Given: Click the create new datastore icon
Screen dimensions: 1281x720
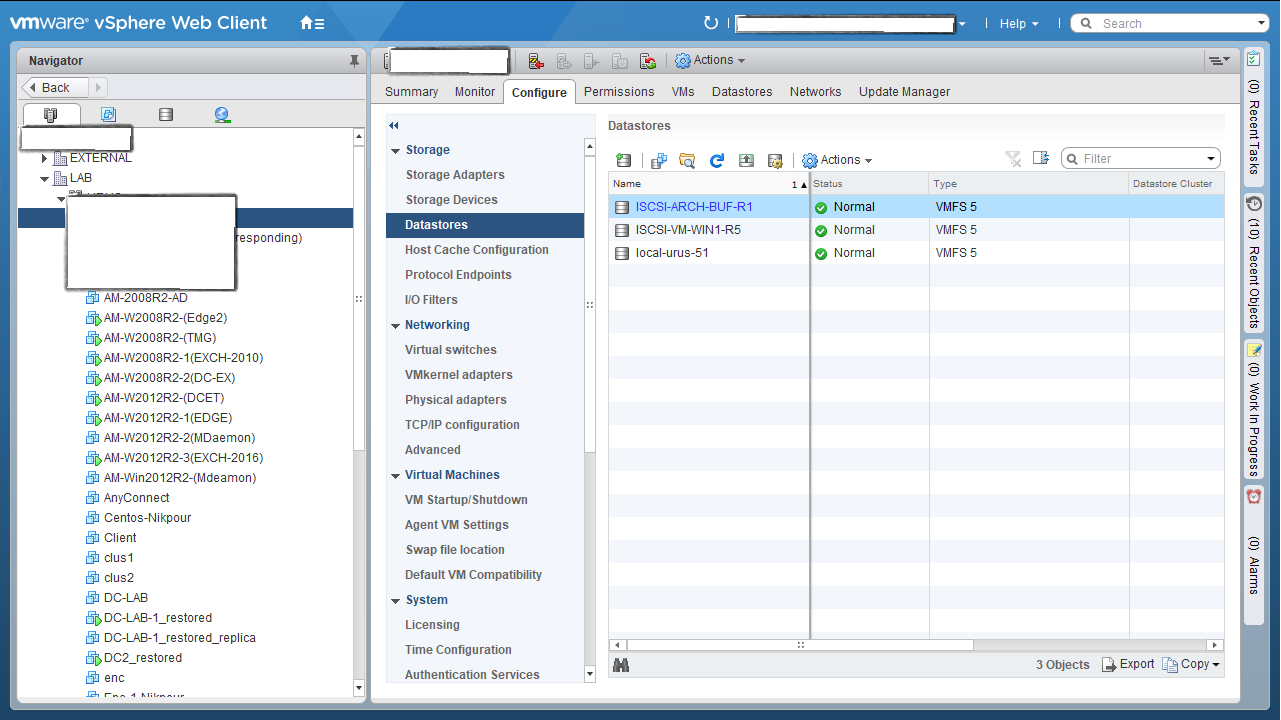Looking at the screenshot, I should (x=624, y=160).
